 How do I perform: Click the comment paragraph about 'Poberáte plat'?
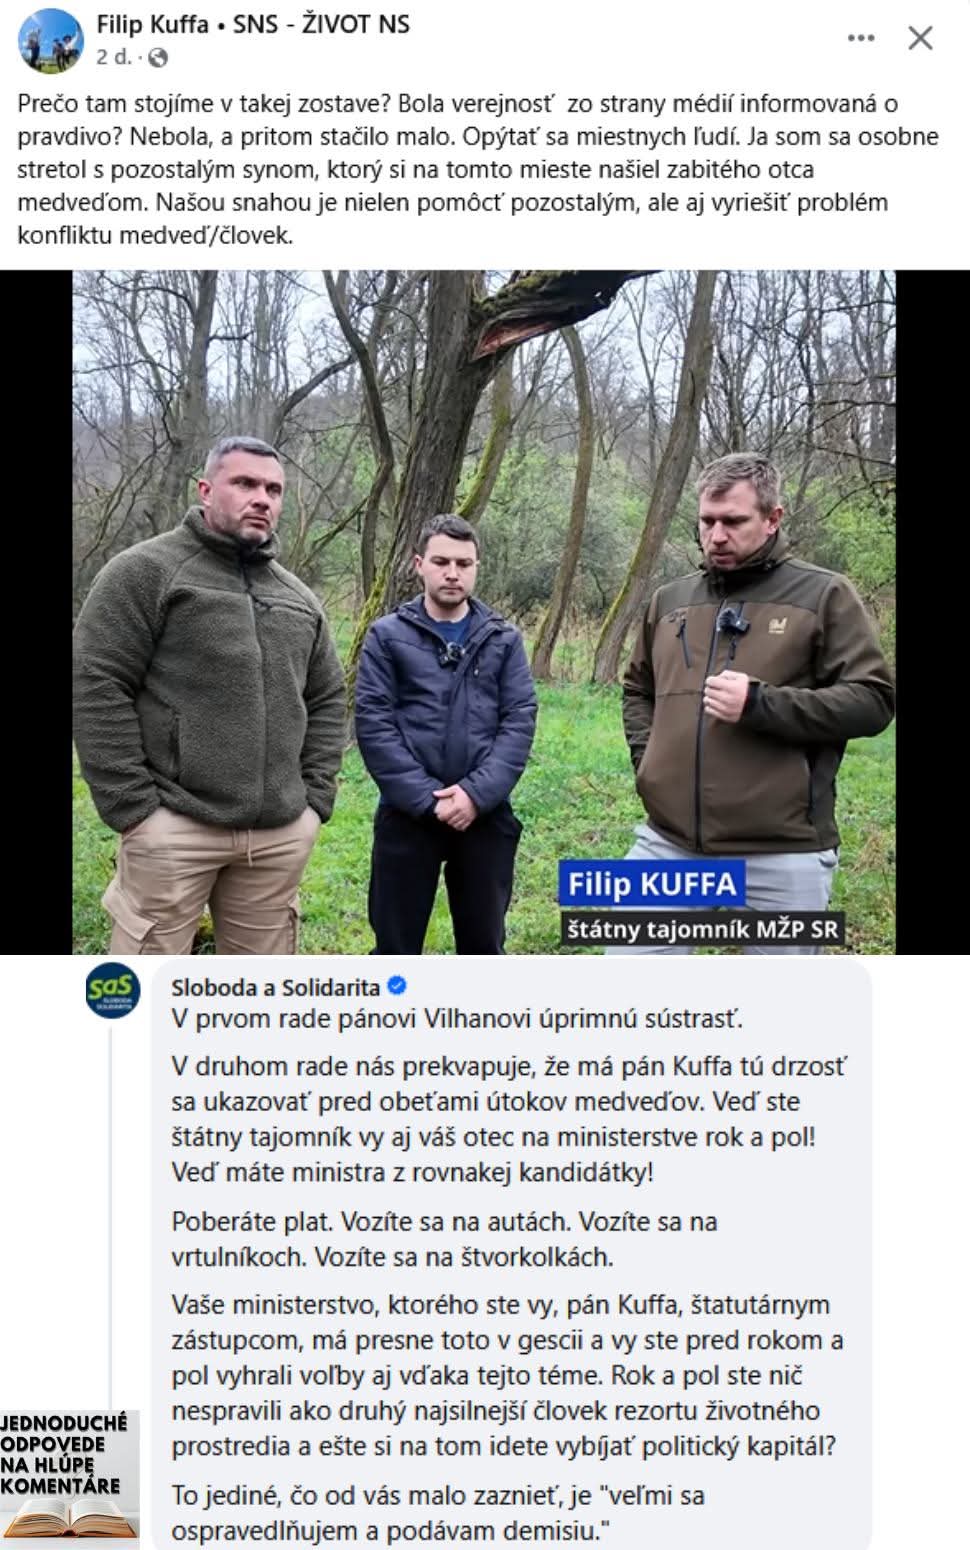[x=444, y=1239]
